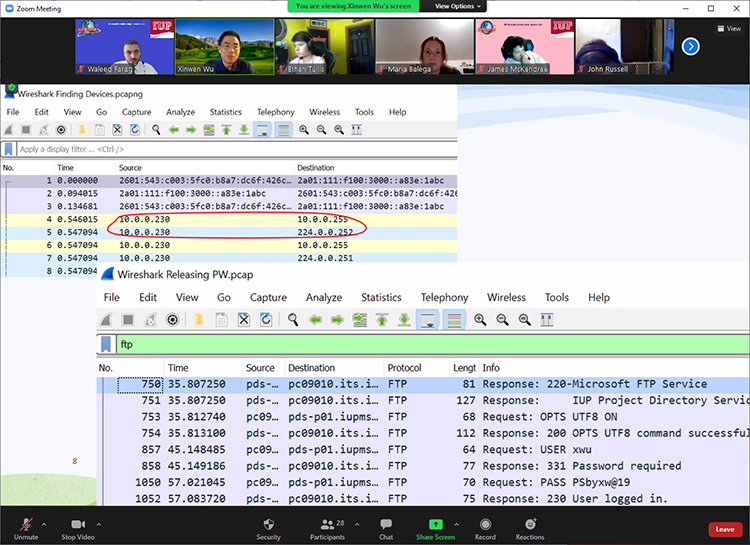The image size is (750, 545).
Task: Click the View layout button at top right
Action: pos(729,29)
